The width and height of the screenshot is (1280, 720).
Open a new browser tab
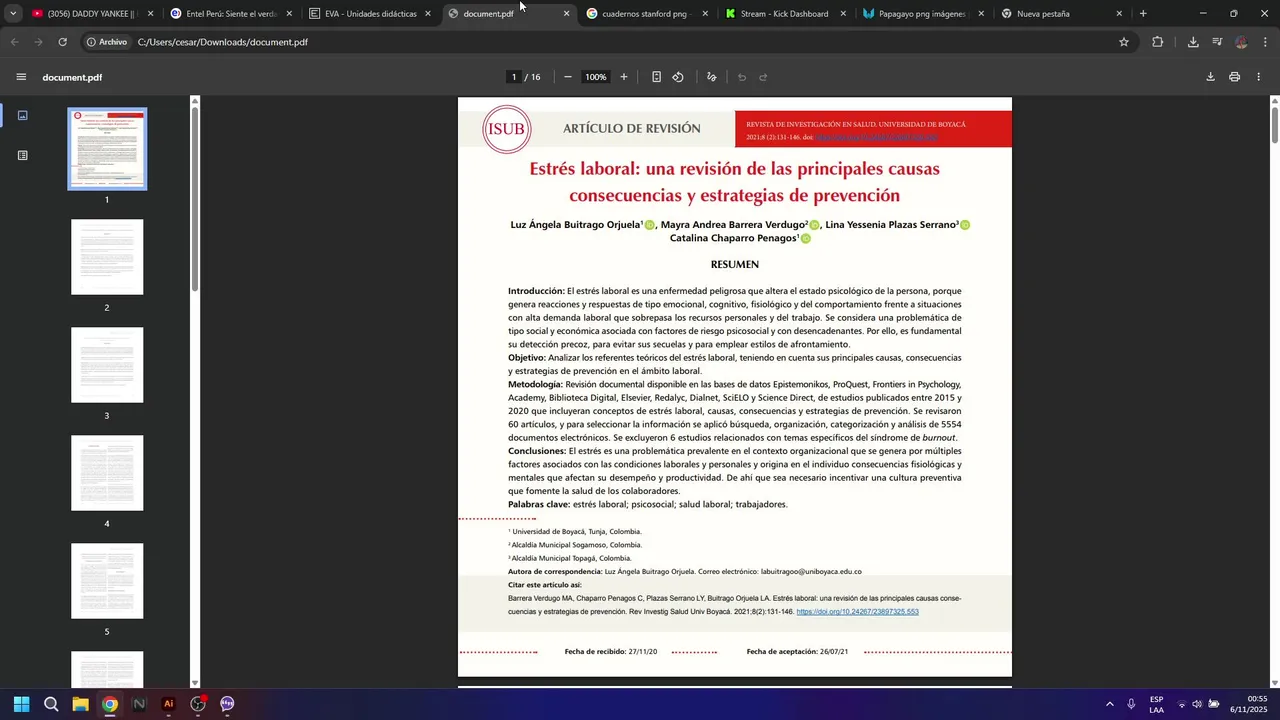[x=1143, y=14]
